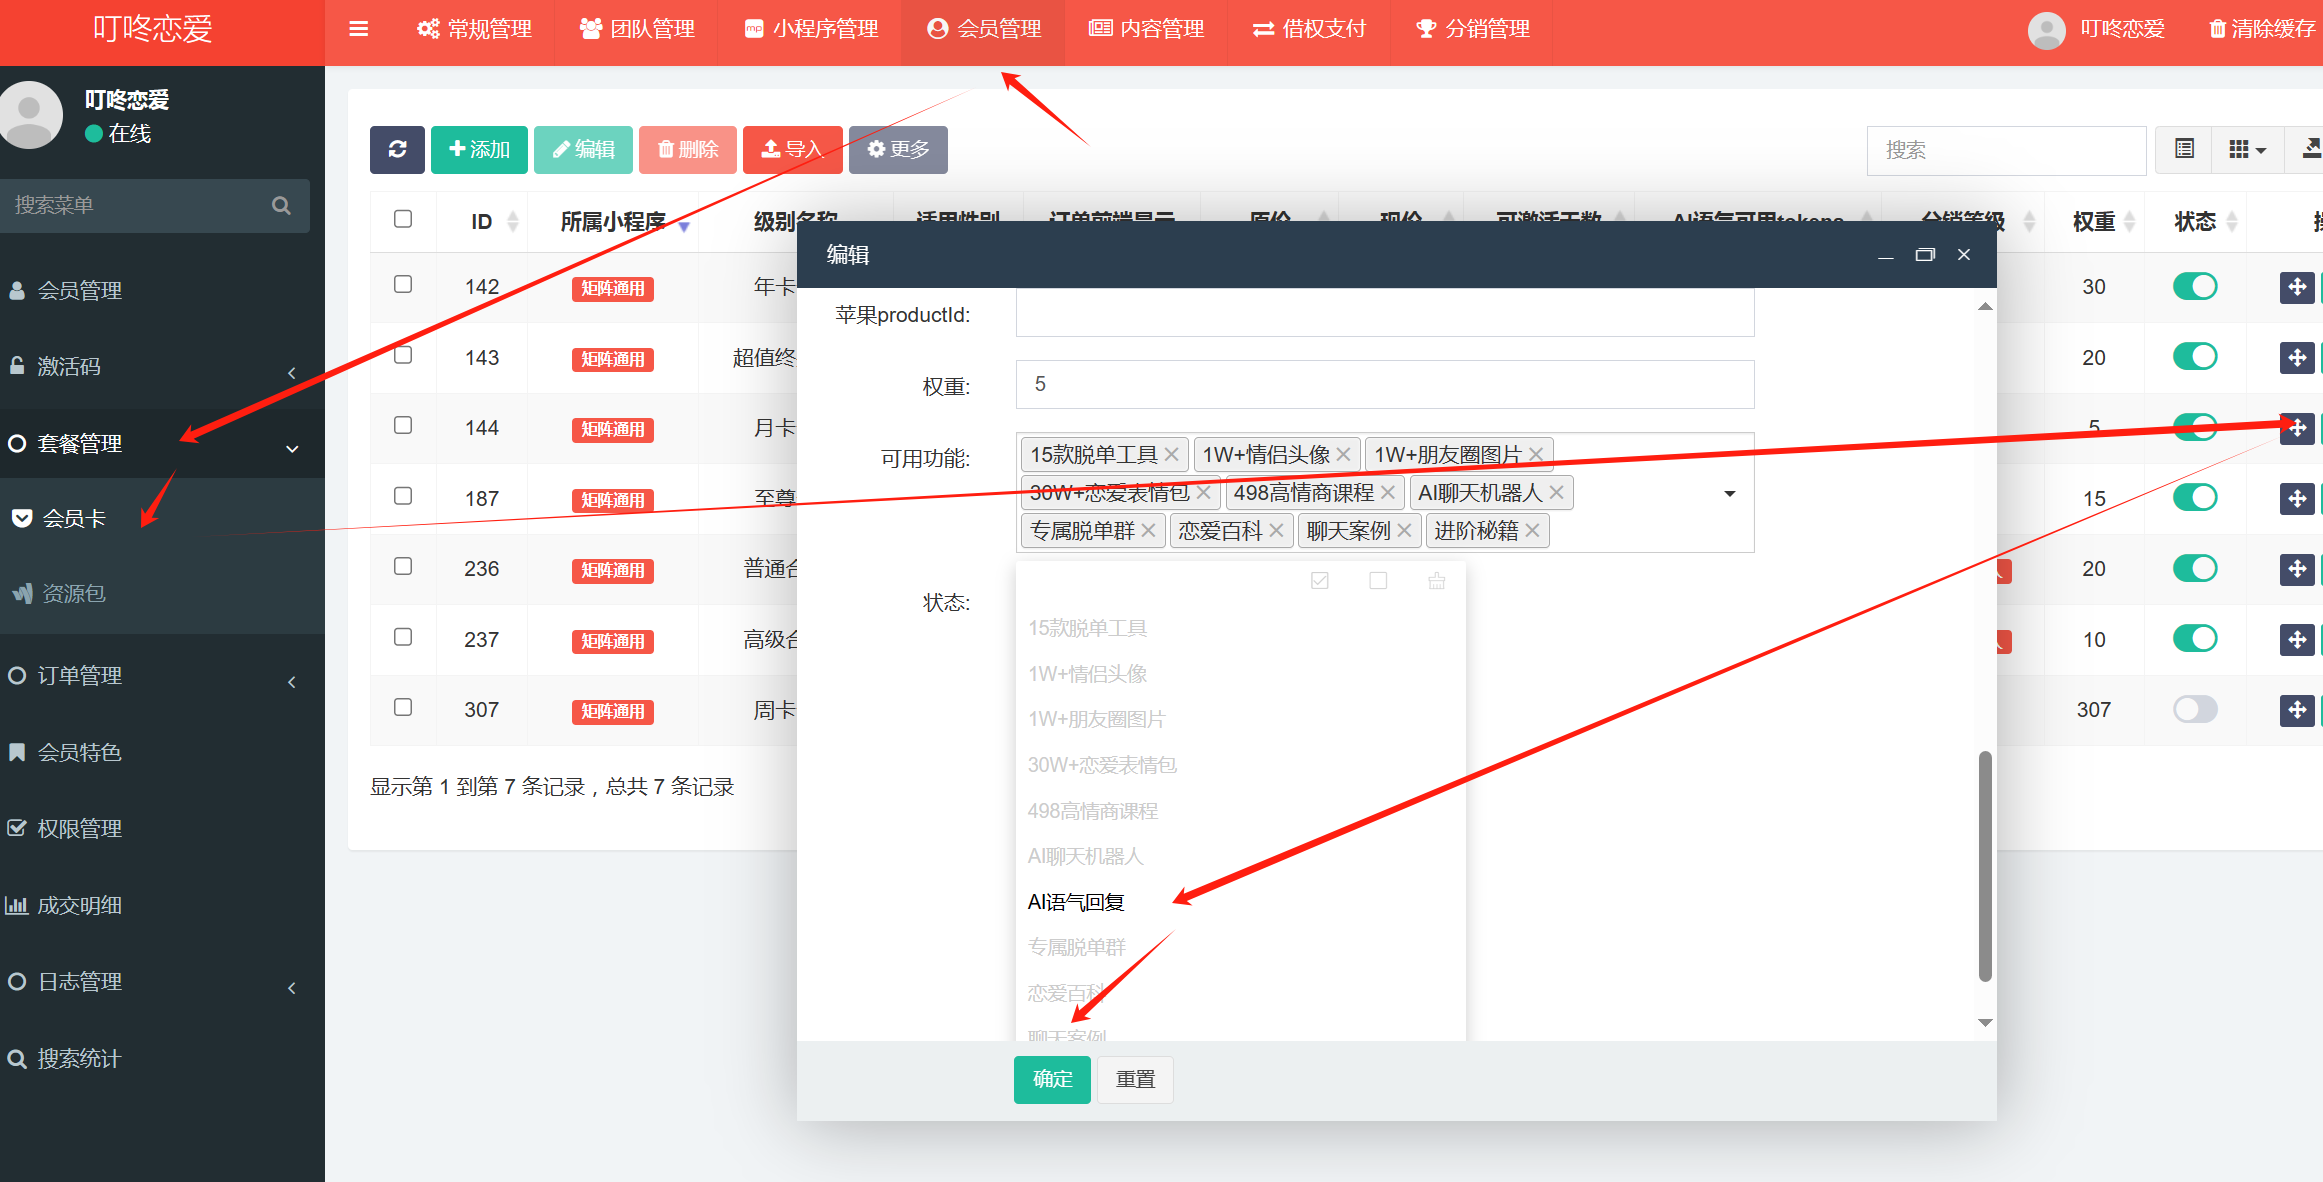
Task: Click the drag-move icon on row 142
Action: click(x=2297, y=287)
